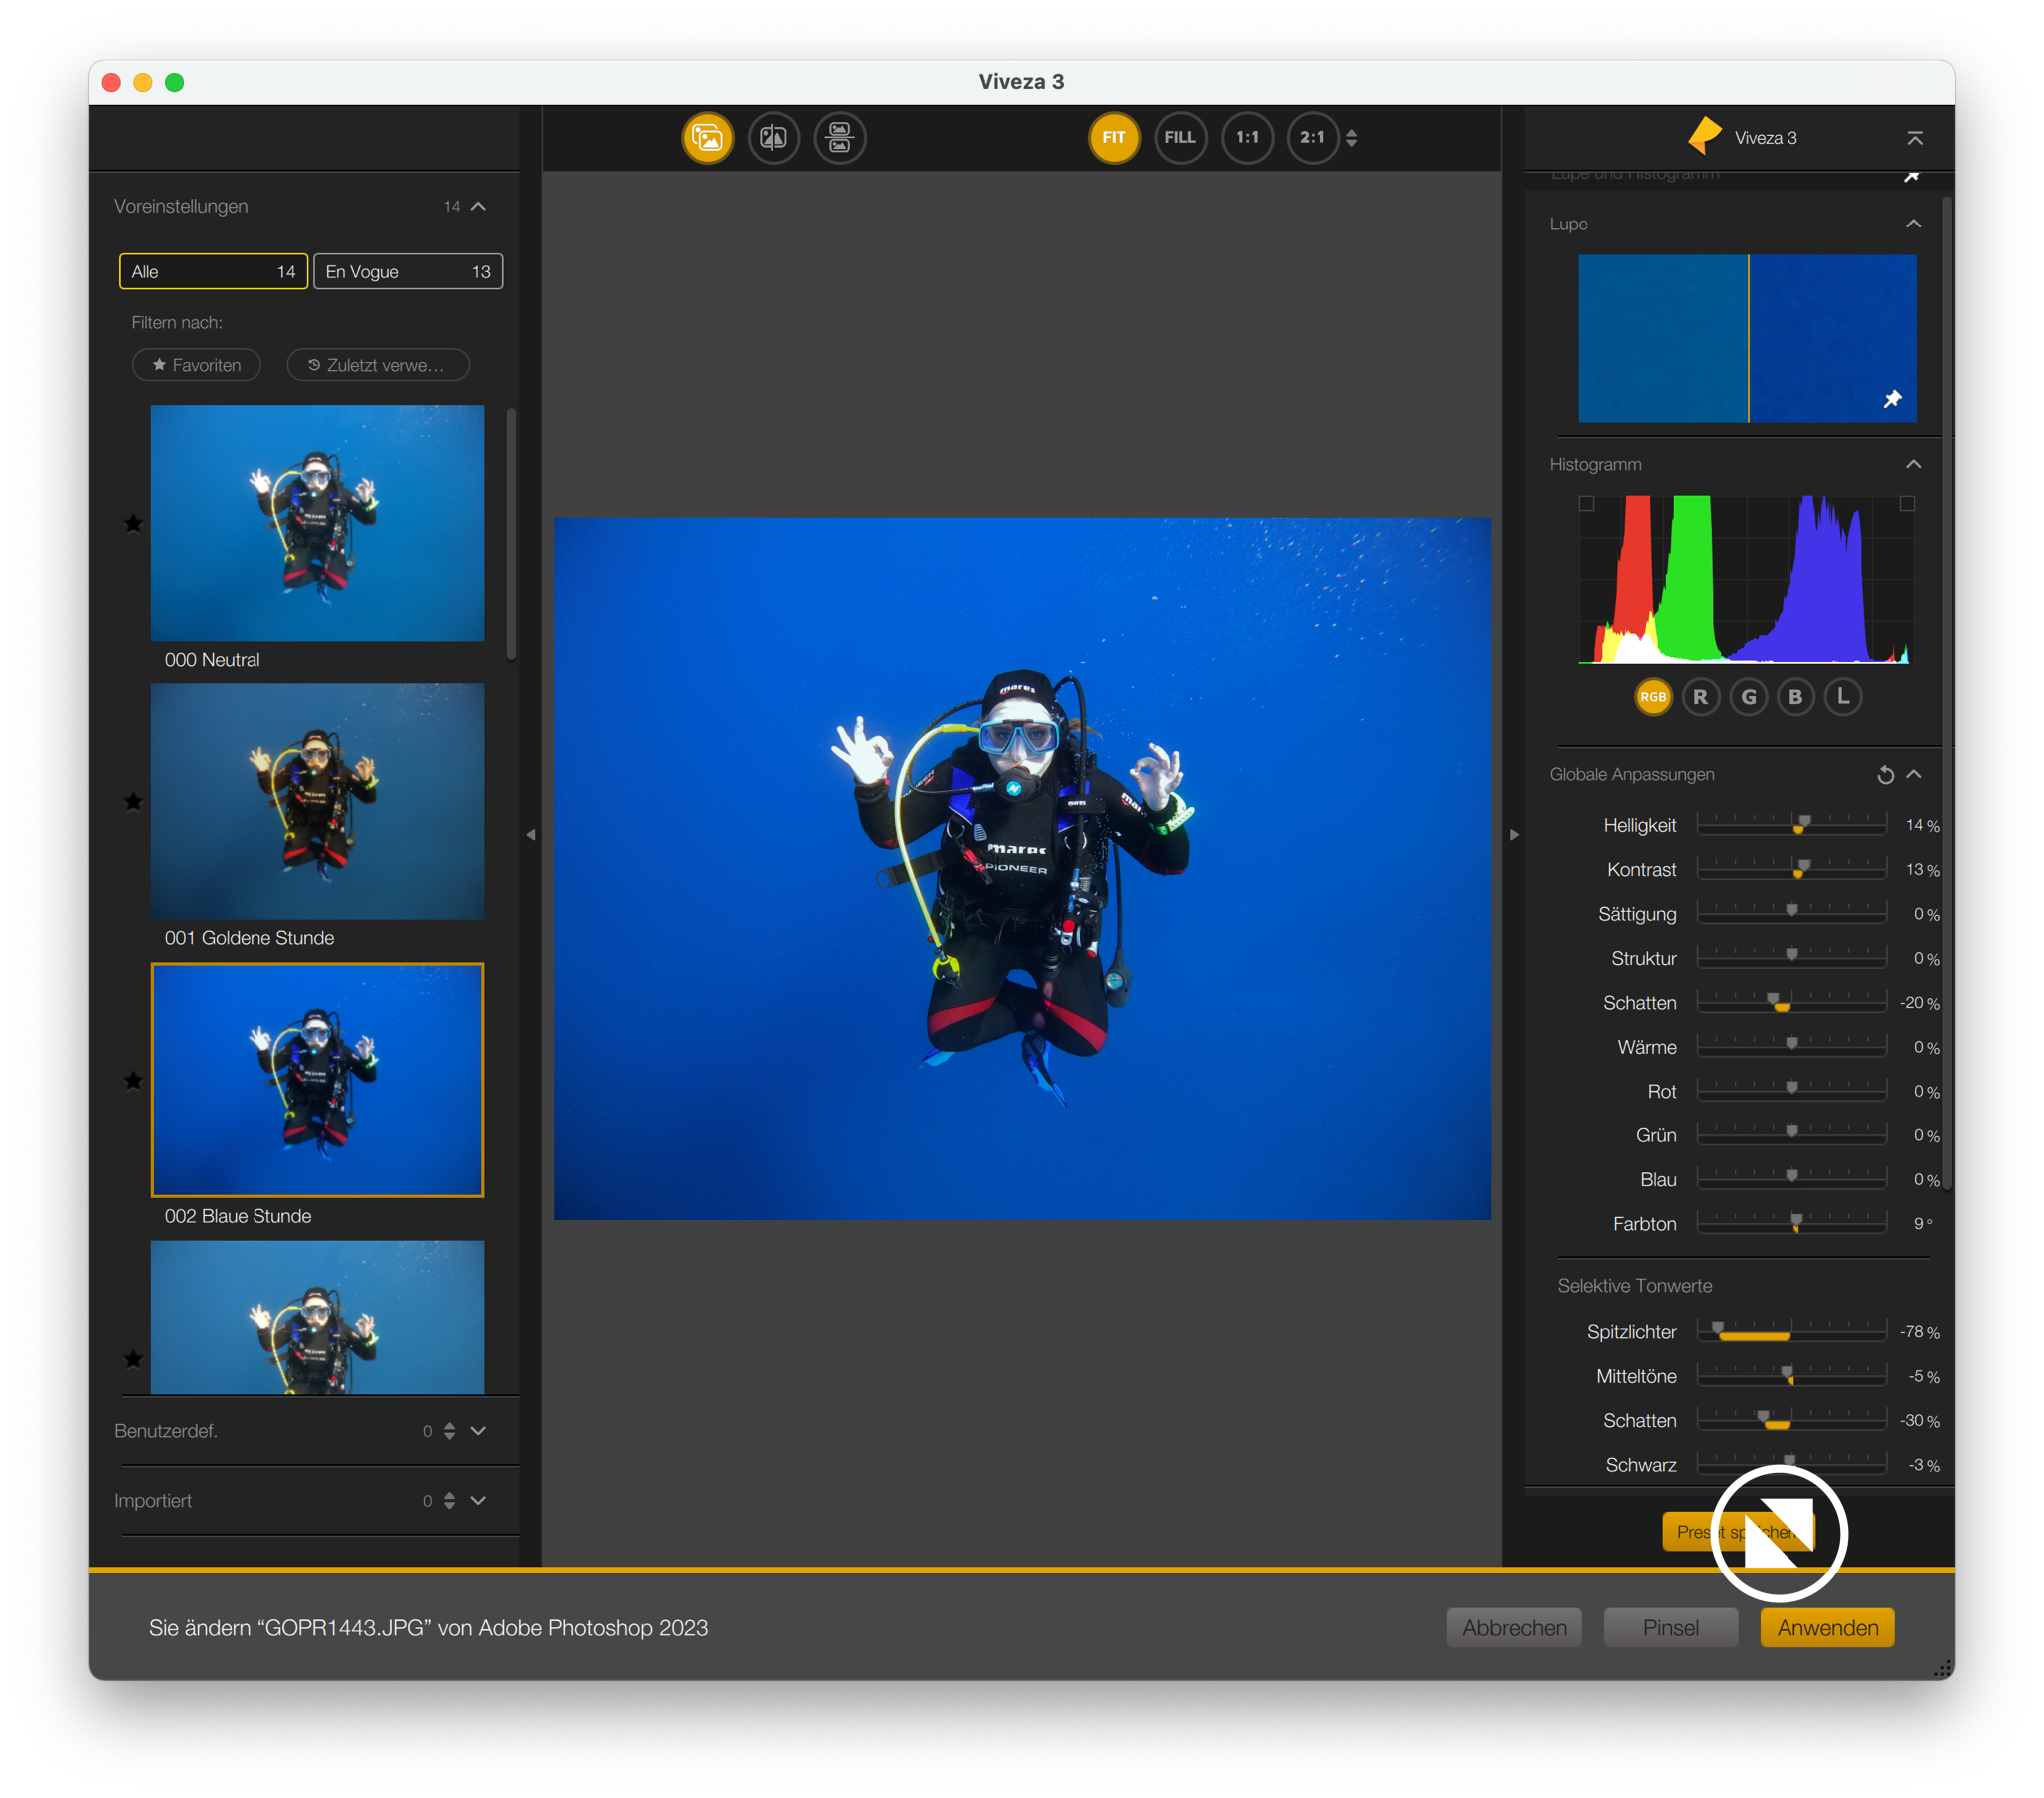
Task: Select the R channel histogram button
Action: [x=1700, y=697]
